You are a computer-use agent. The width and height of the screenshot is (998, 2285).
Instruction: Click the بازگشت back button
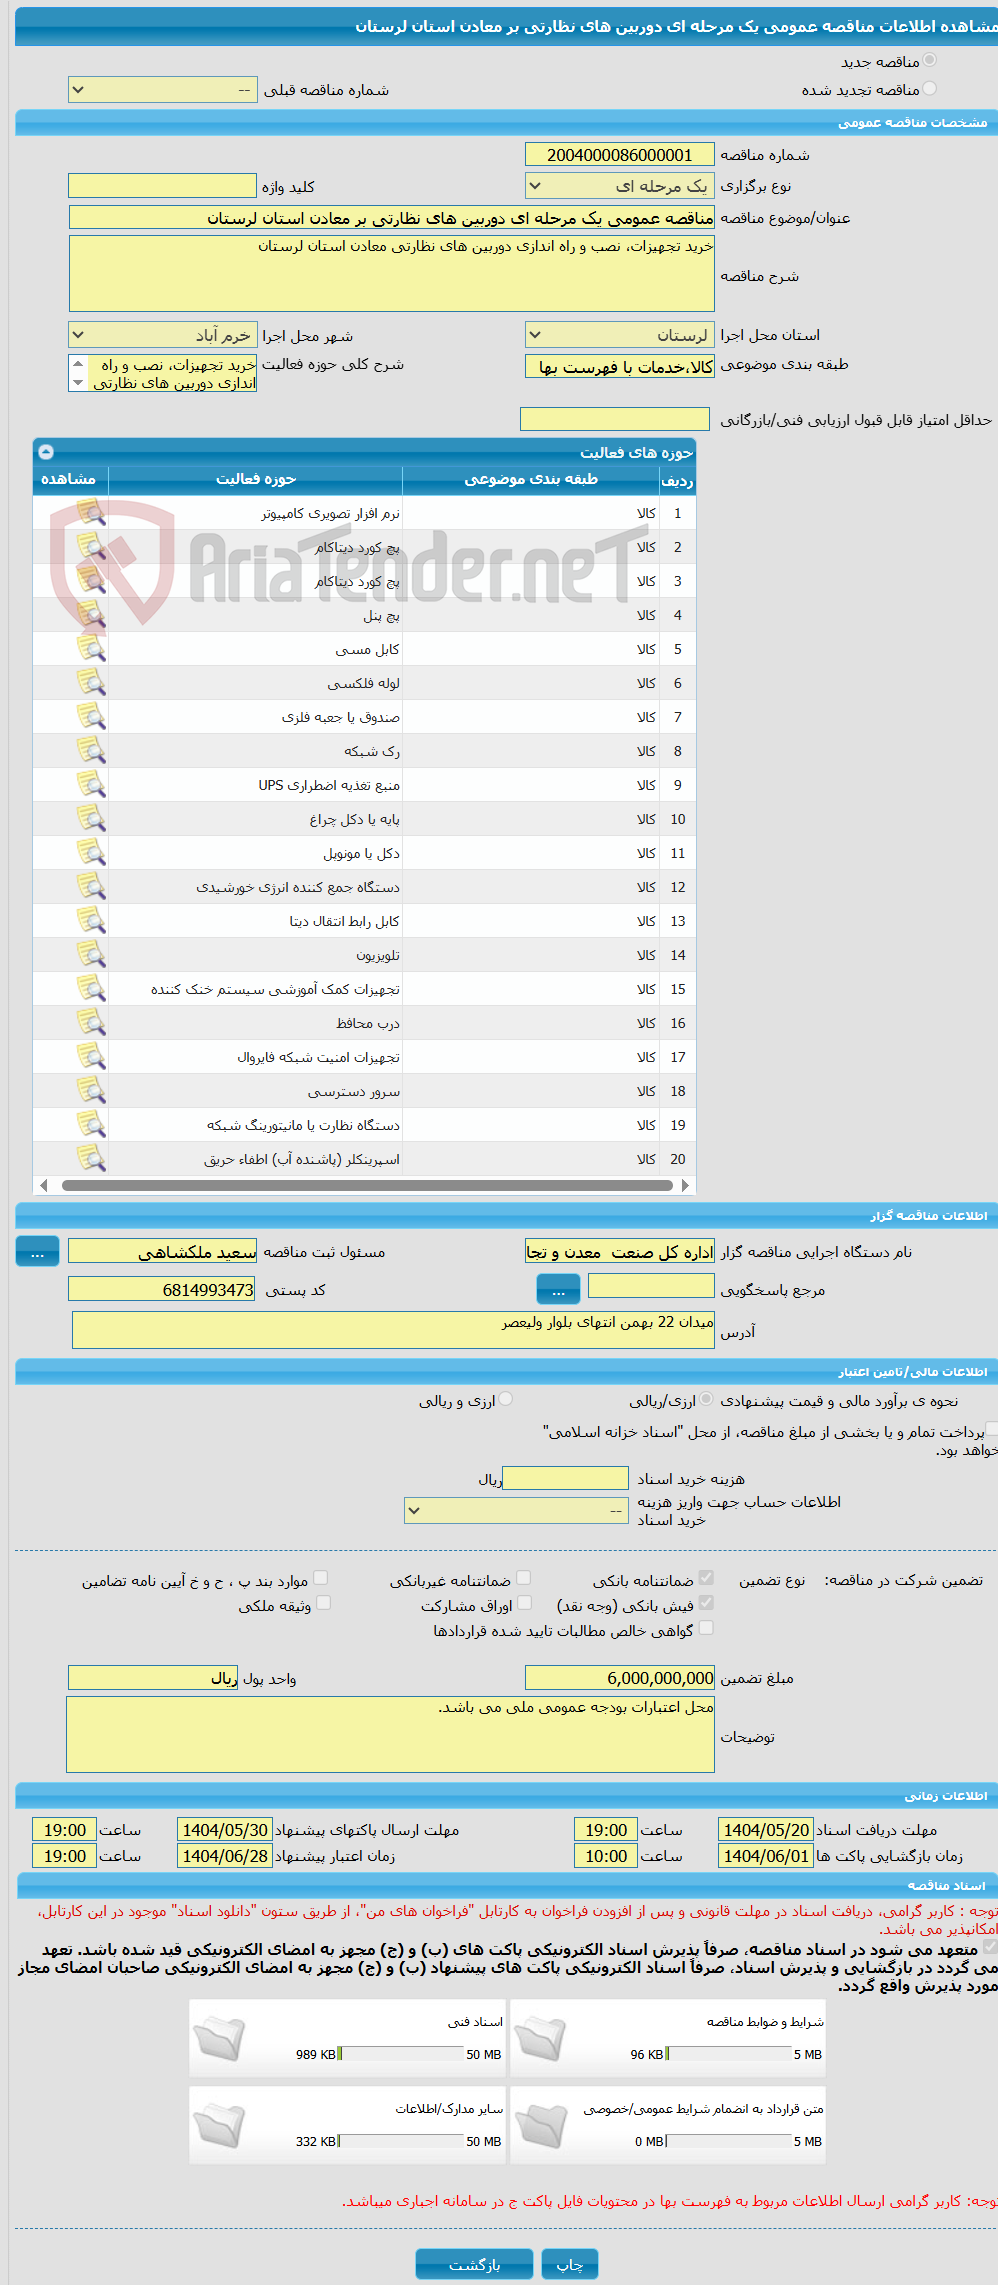pyautogui.click(x=475, y=2264)
